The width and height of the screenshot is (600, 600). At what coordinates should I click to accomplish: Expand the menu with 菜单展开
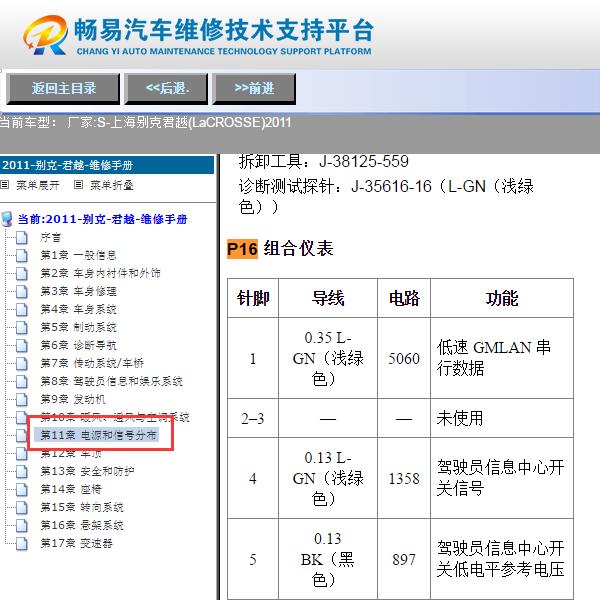tap(38, 185)
